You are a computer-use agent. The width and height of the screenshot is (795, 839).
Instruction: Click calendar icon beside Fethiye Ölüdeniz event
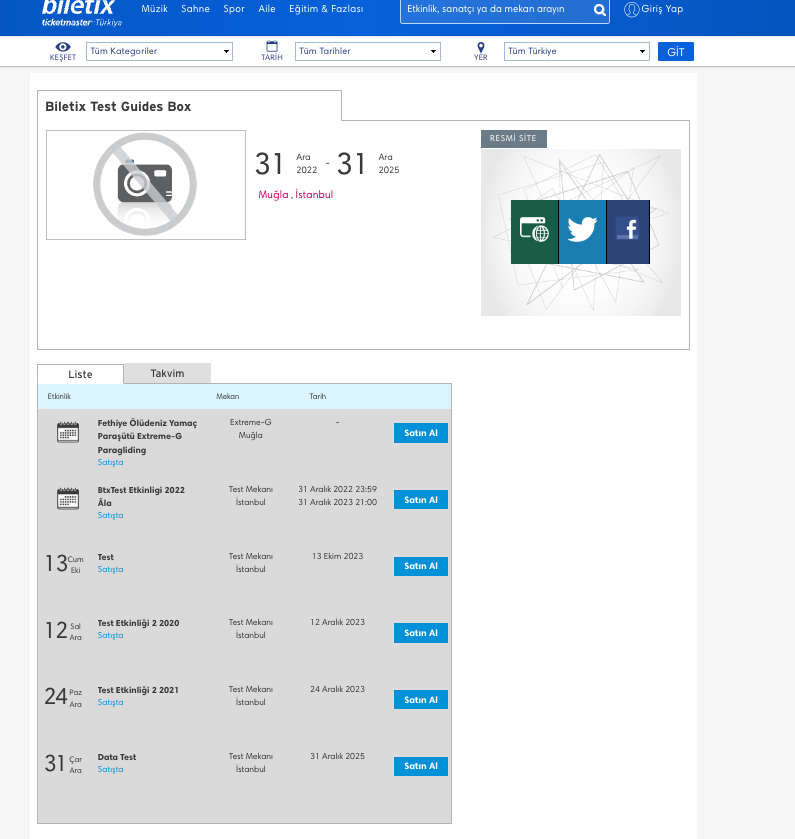click(x=68, y=432)
